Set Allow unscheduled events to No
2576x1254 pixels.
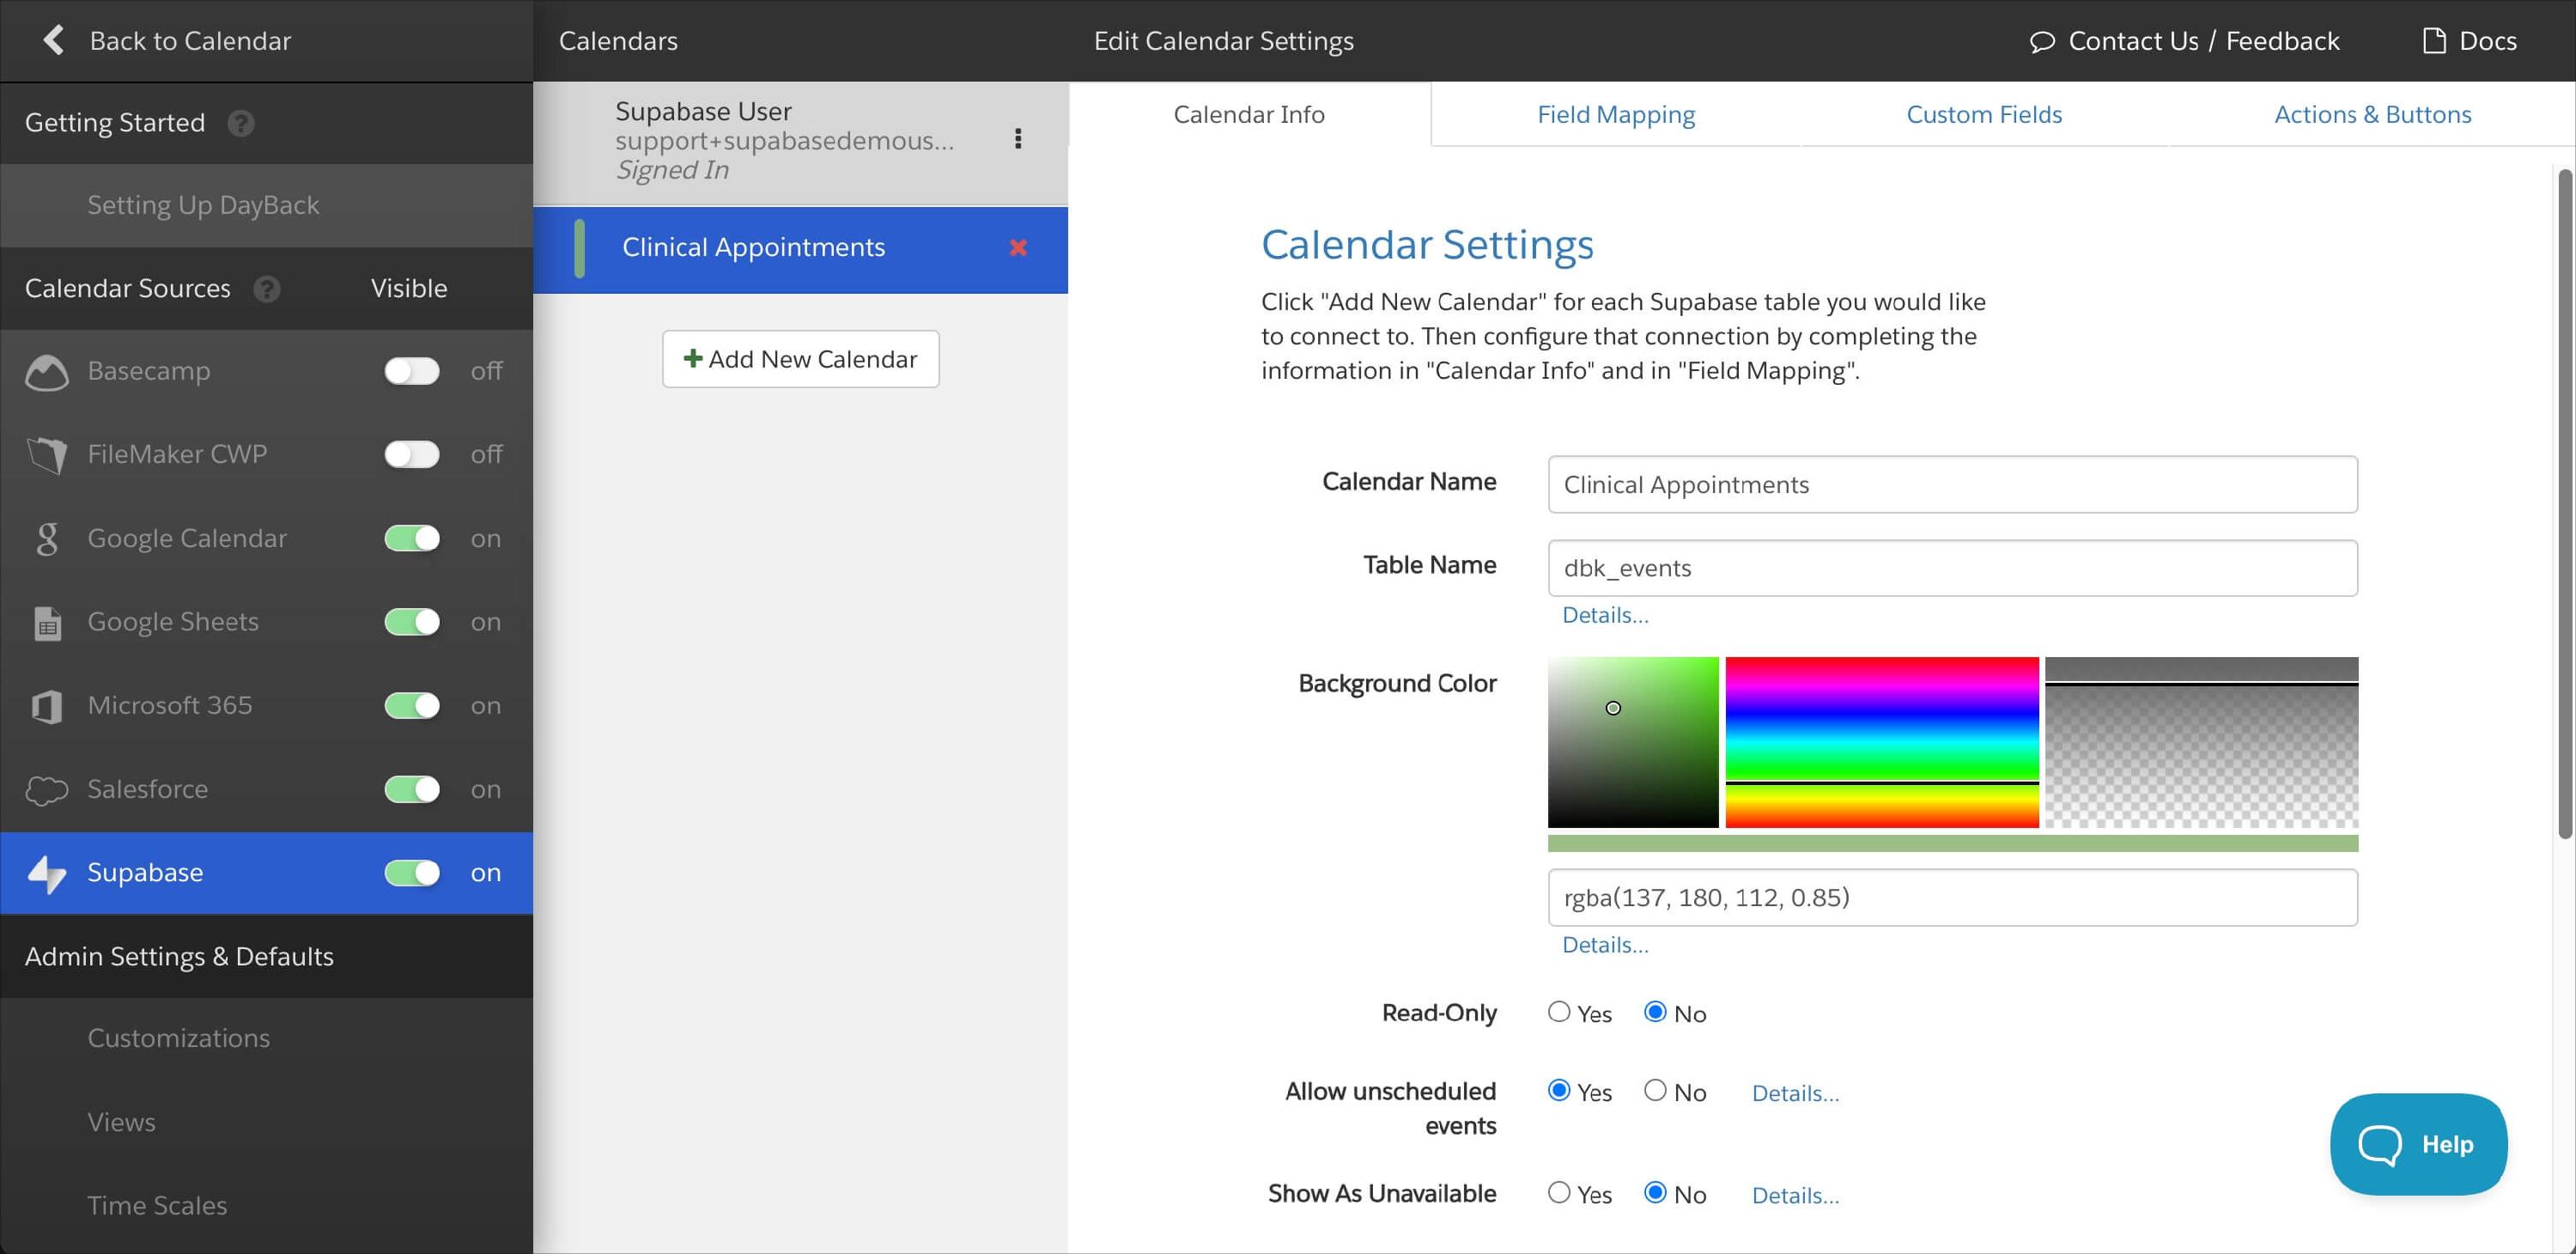pos(1655,1090)
